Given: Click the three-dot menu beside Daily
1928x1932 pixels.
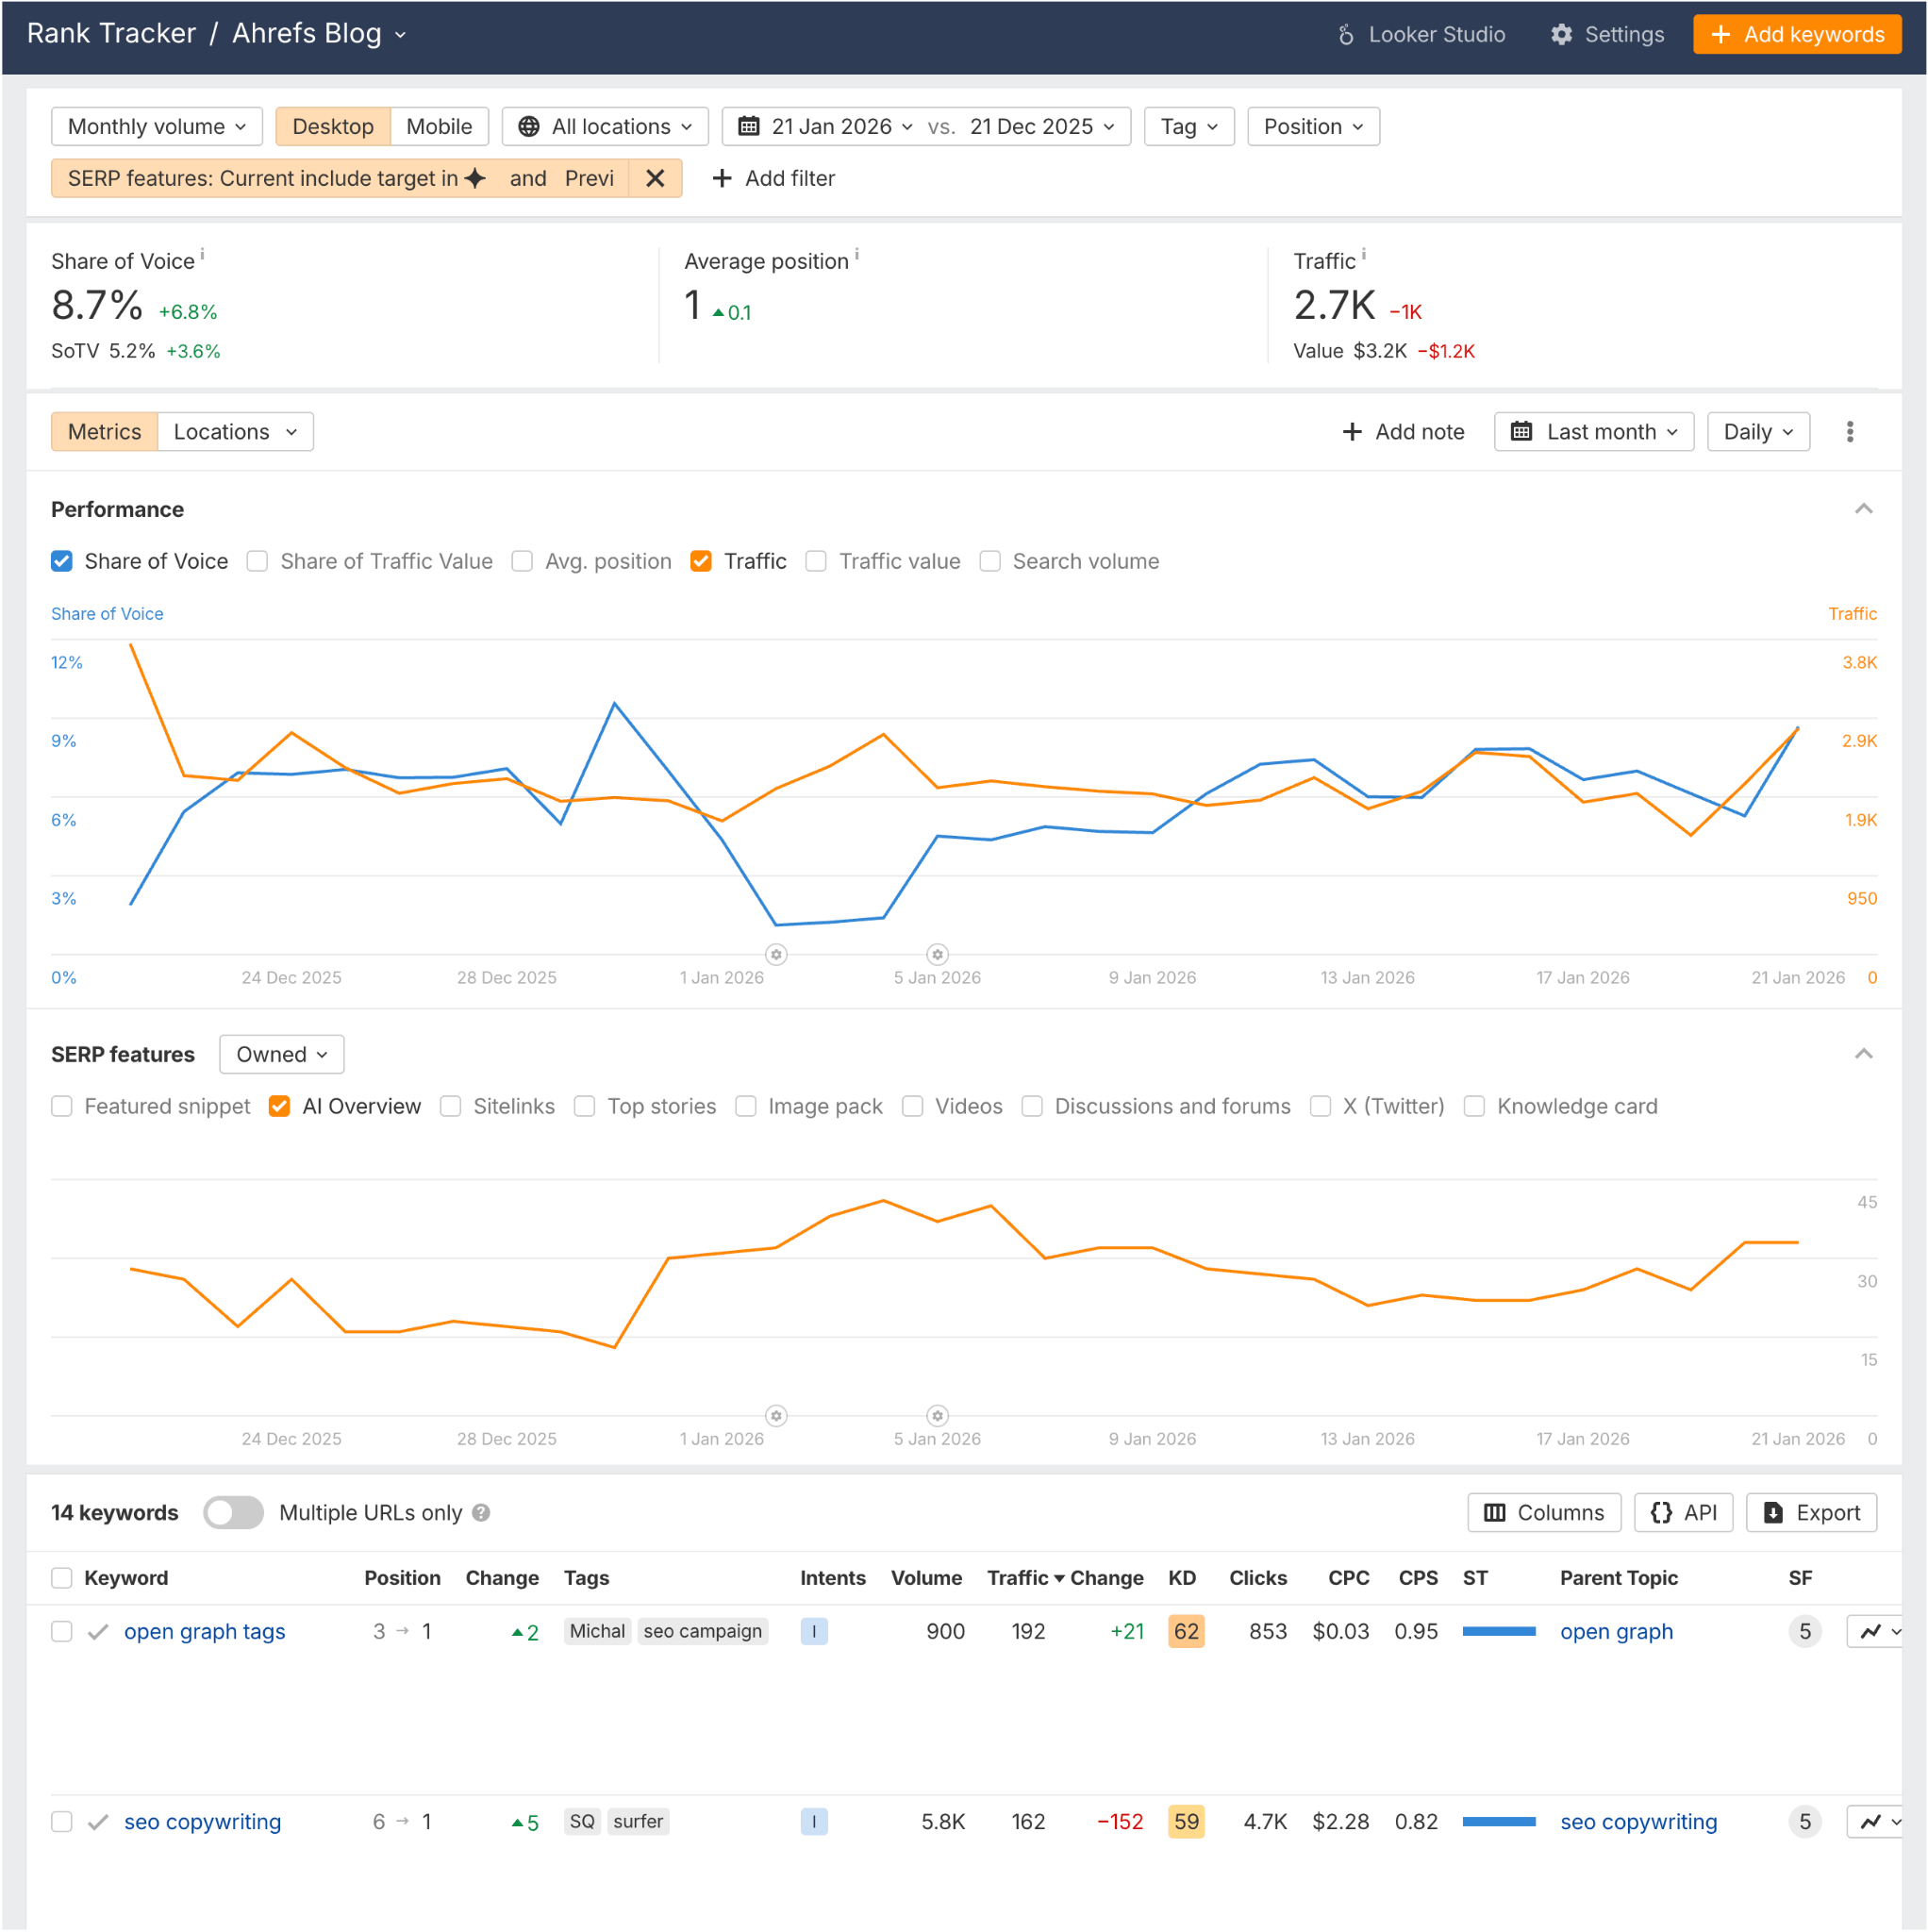Looking at the screenshot, I should 1851,431.
